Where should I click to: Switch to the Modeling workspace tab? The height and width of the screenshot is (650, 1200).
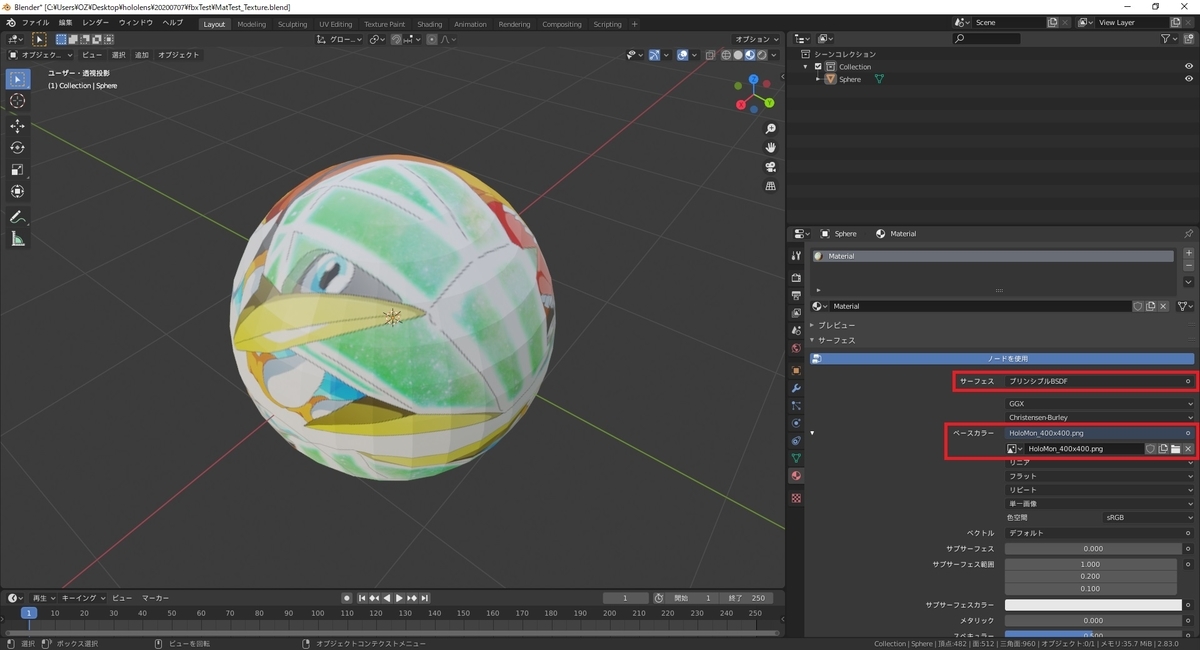tap(252, 24)
